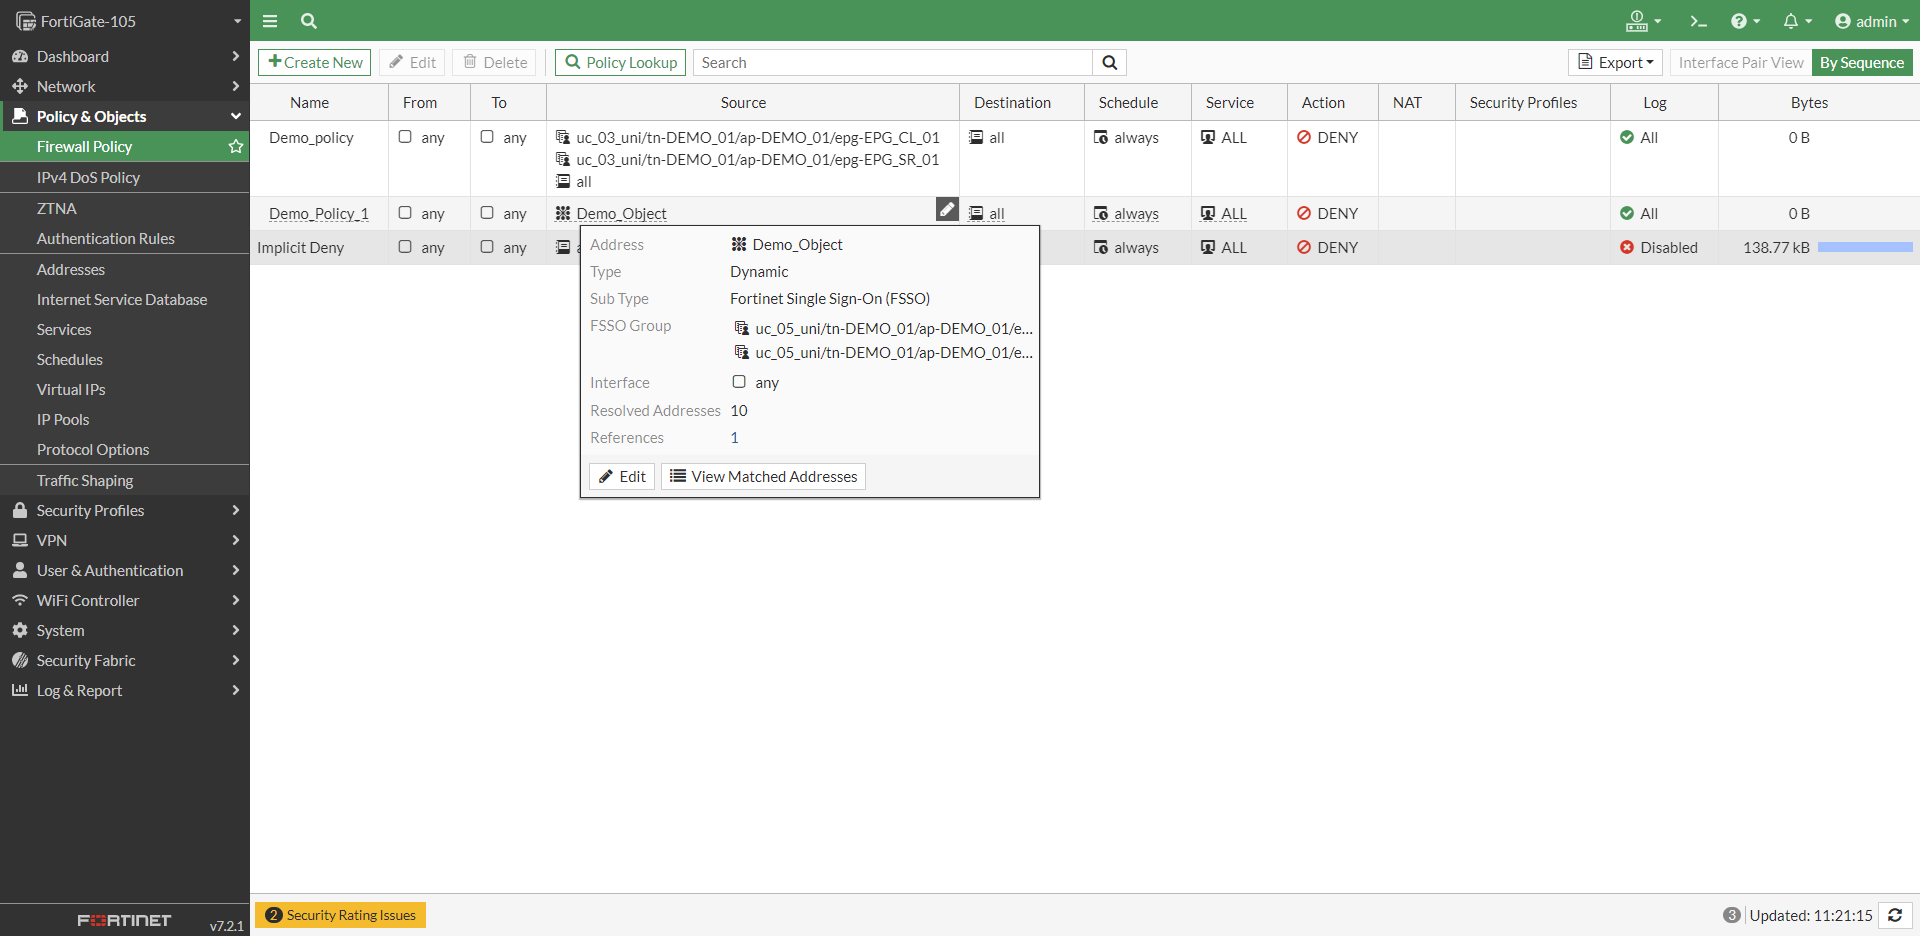
Task: Switch to Interface Pair View
Action: click(1740, 63)
